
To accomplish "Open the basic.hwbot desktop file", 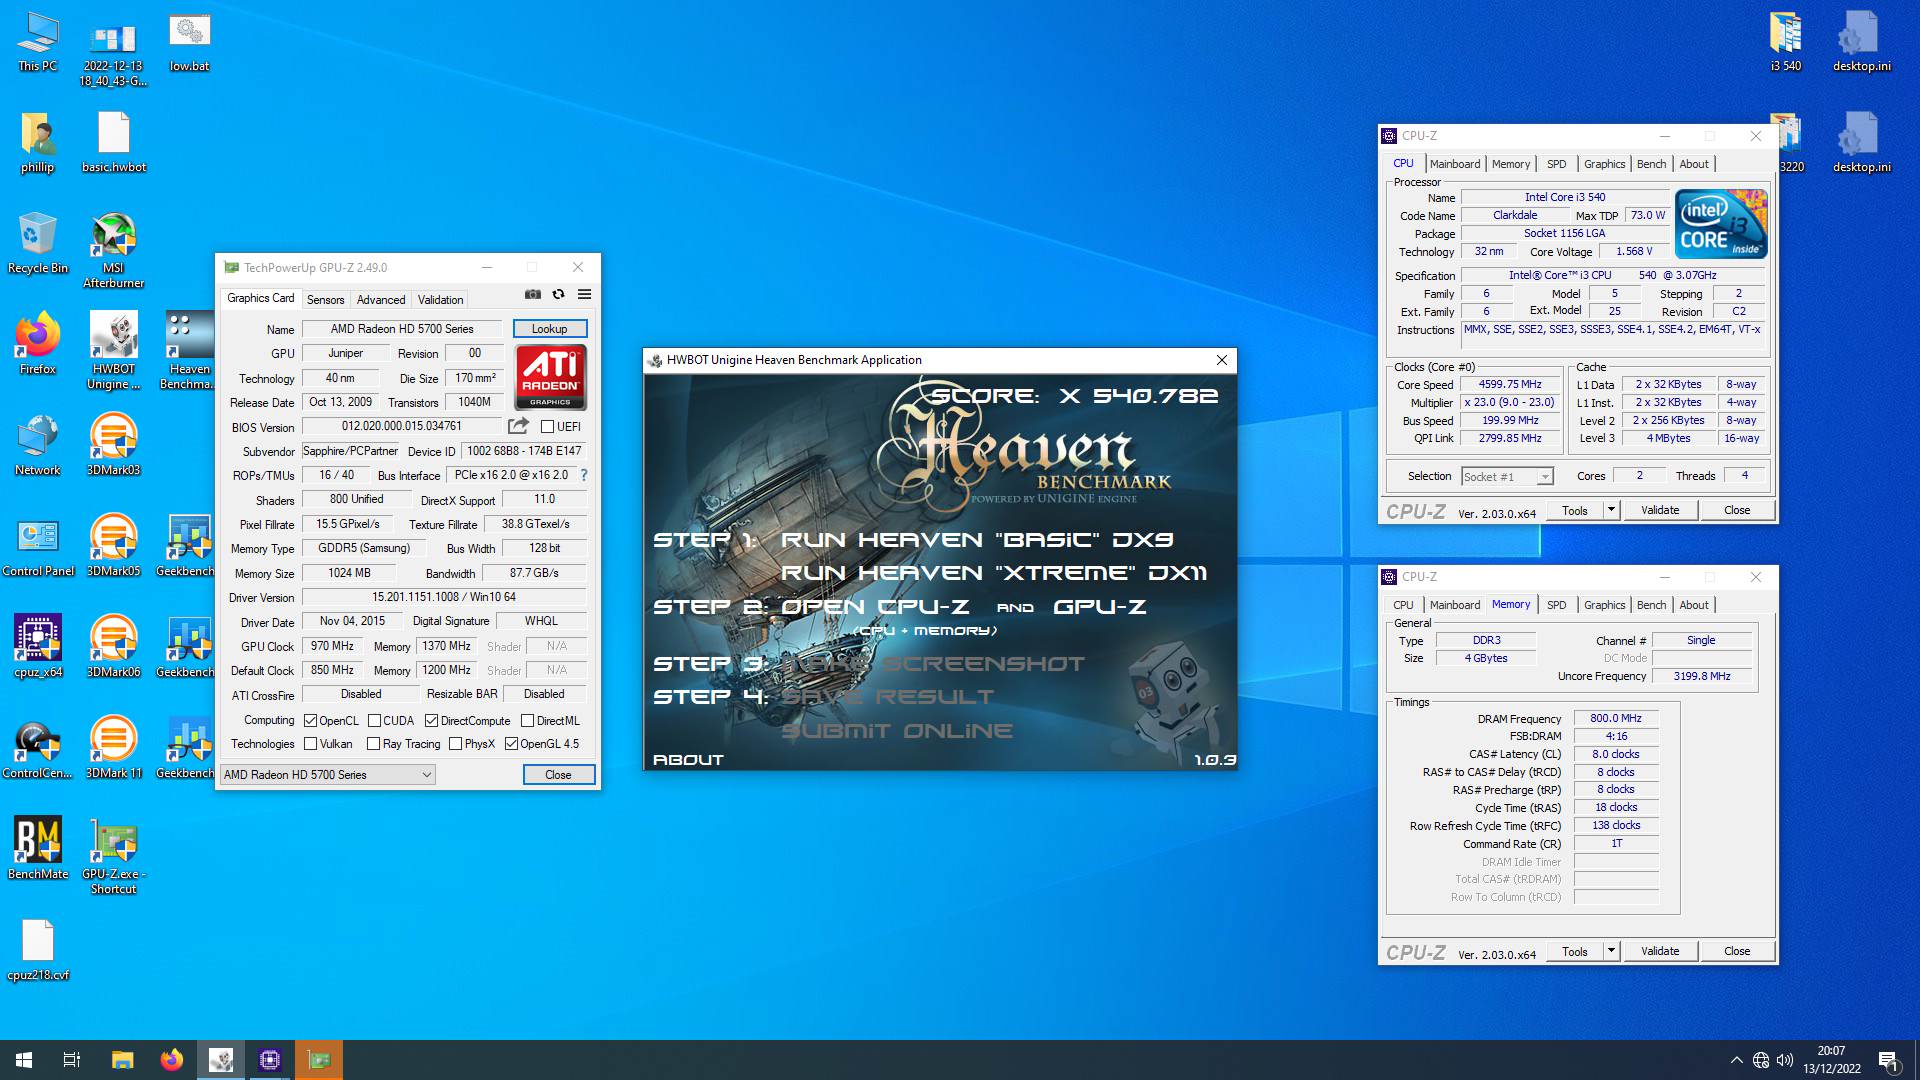I will [x=113, y=142].
